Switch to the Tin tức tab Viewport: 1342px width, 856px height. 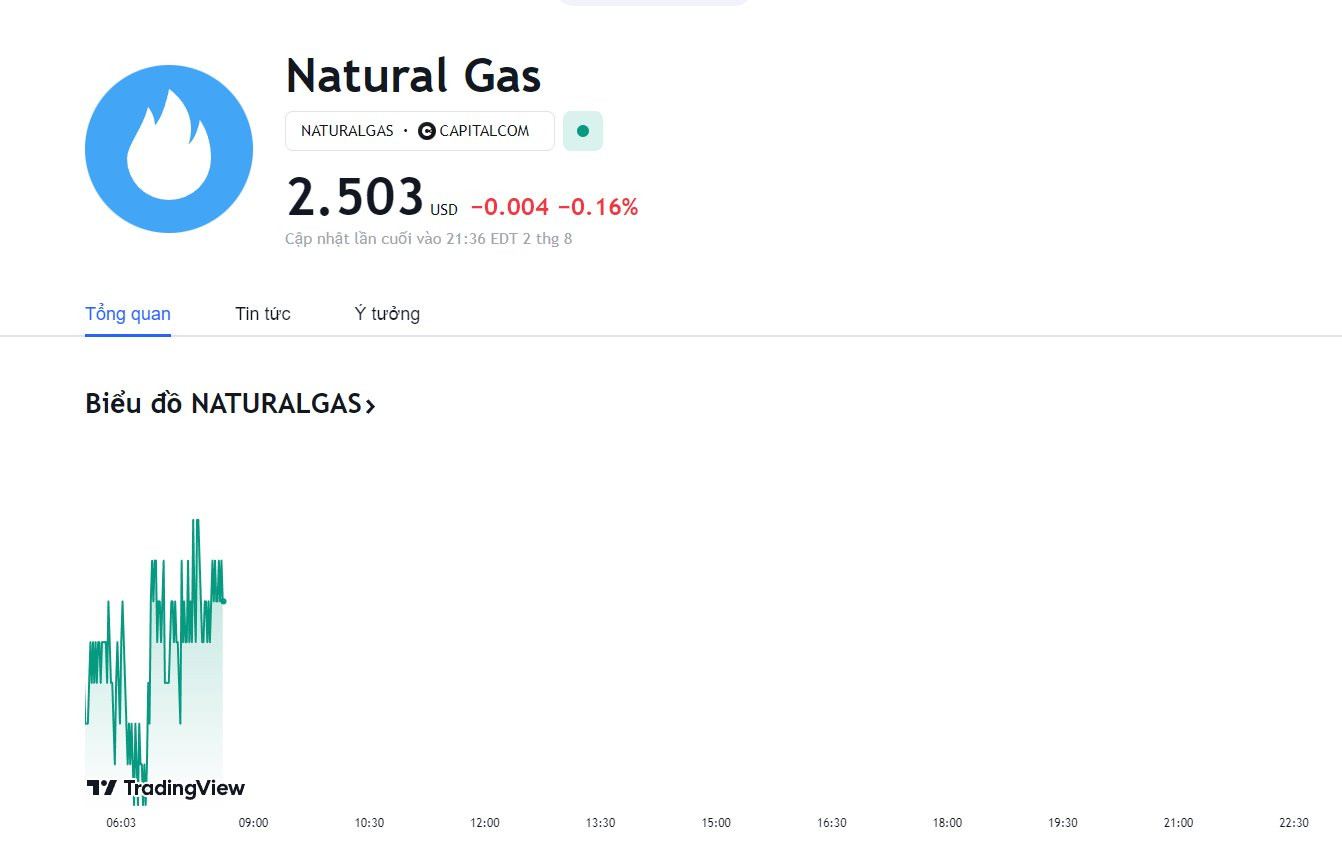pyautogui.click(x=263, y=314)
